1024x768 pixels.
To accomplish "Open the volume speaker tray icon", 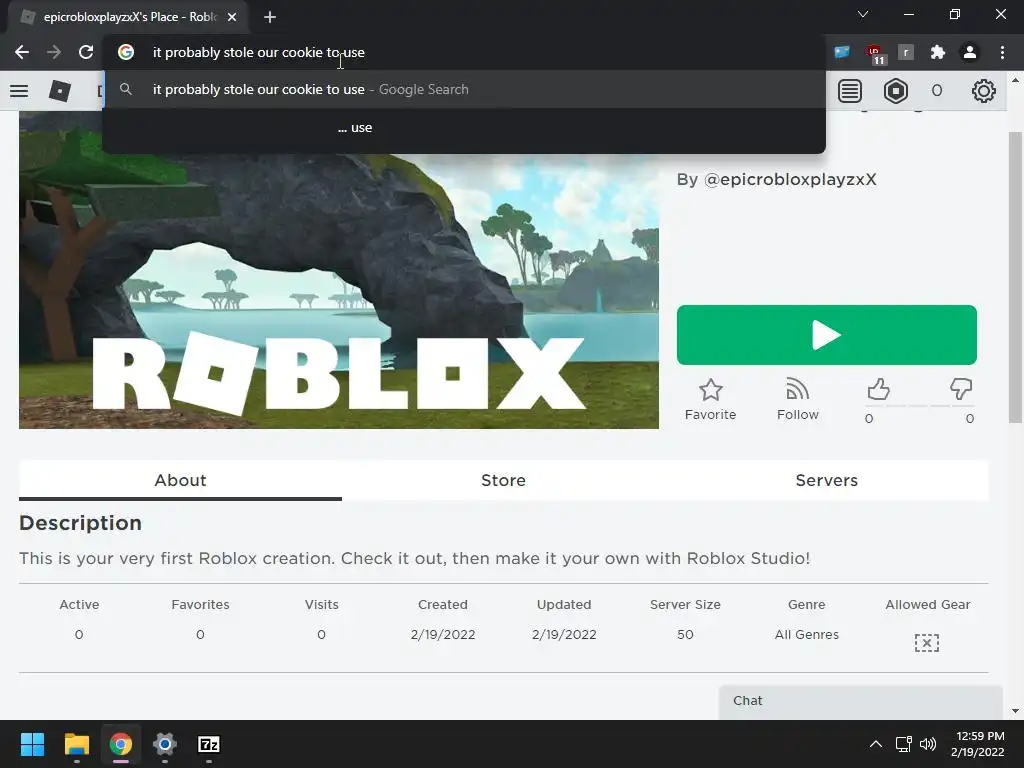I will pyautogui.click(x=928, y=744).
